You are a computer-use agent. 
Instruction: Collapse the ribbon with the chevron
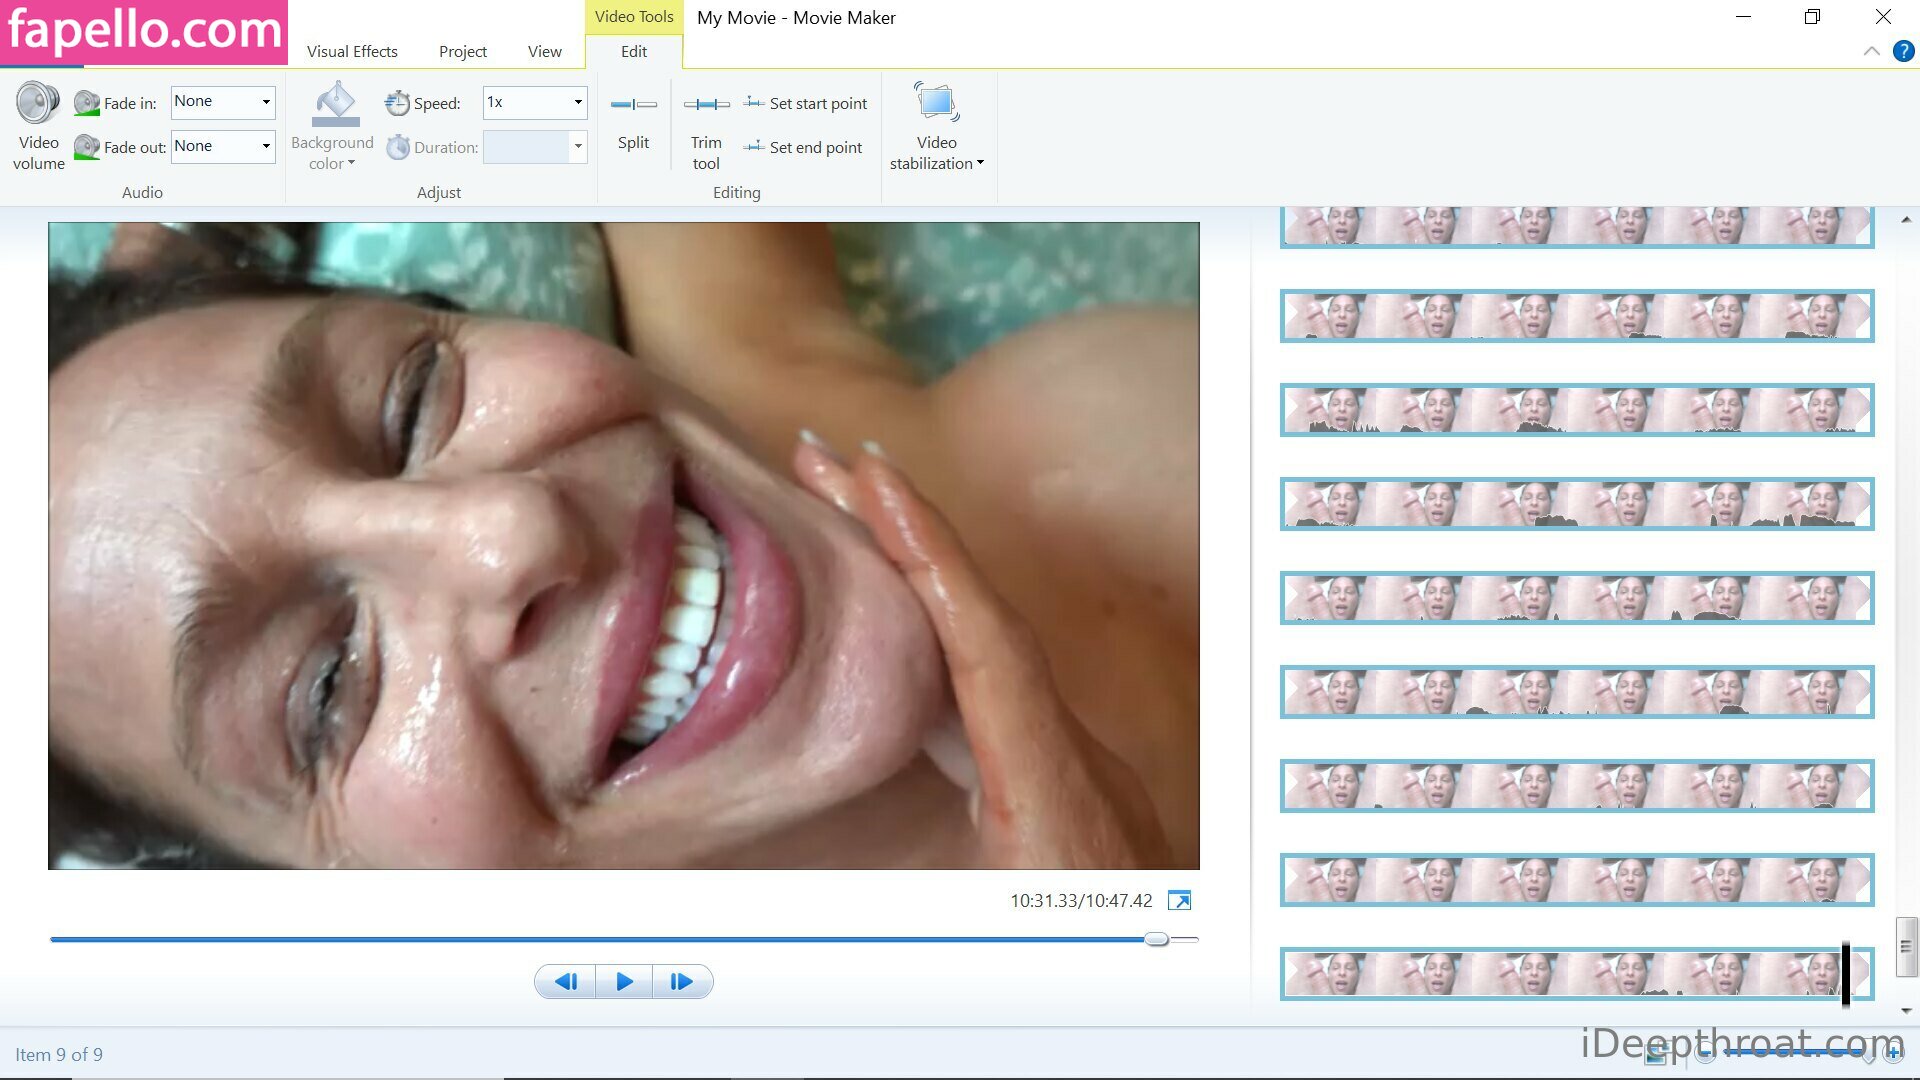click(1871, 52)
